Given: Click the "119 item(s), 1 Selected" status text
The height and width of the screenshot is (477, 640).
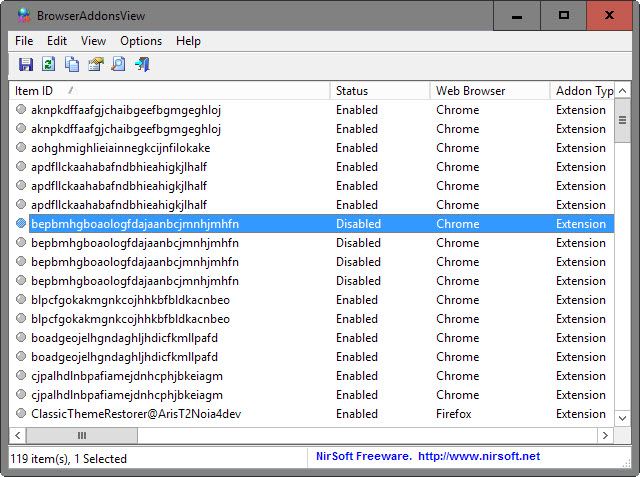Looking at the screenshot, I should click(68, 459).
